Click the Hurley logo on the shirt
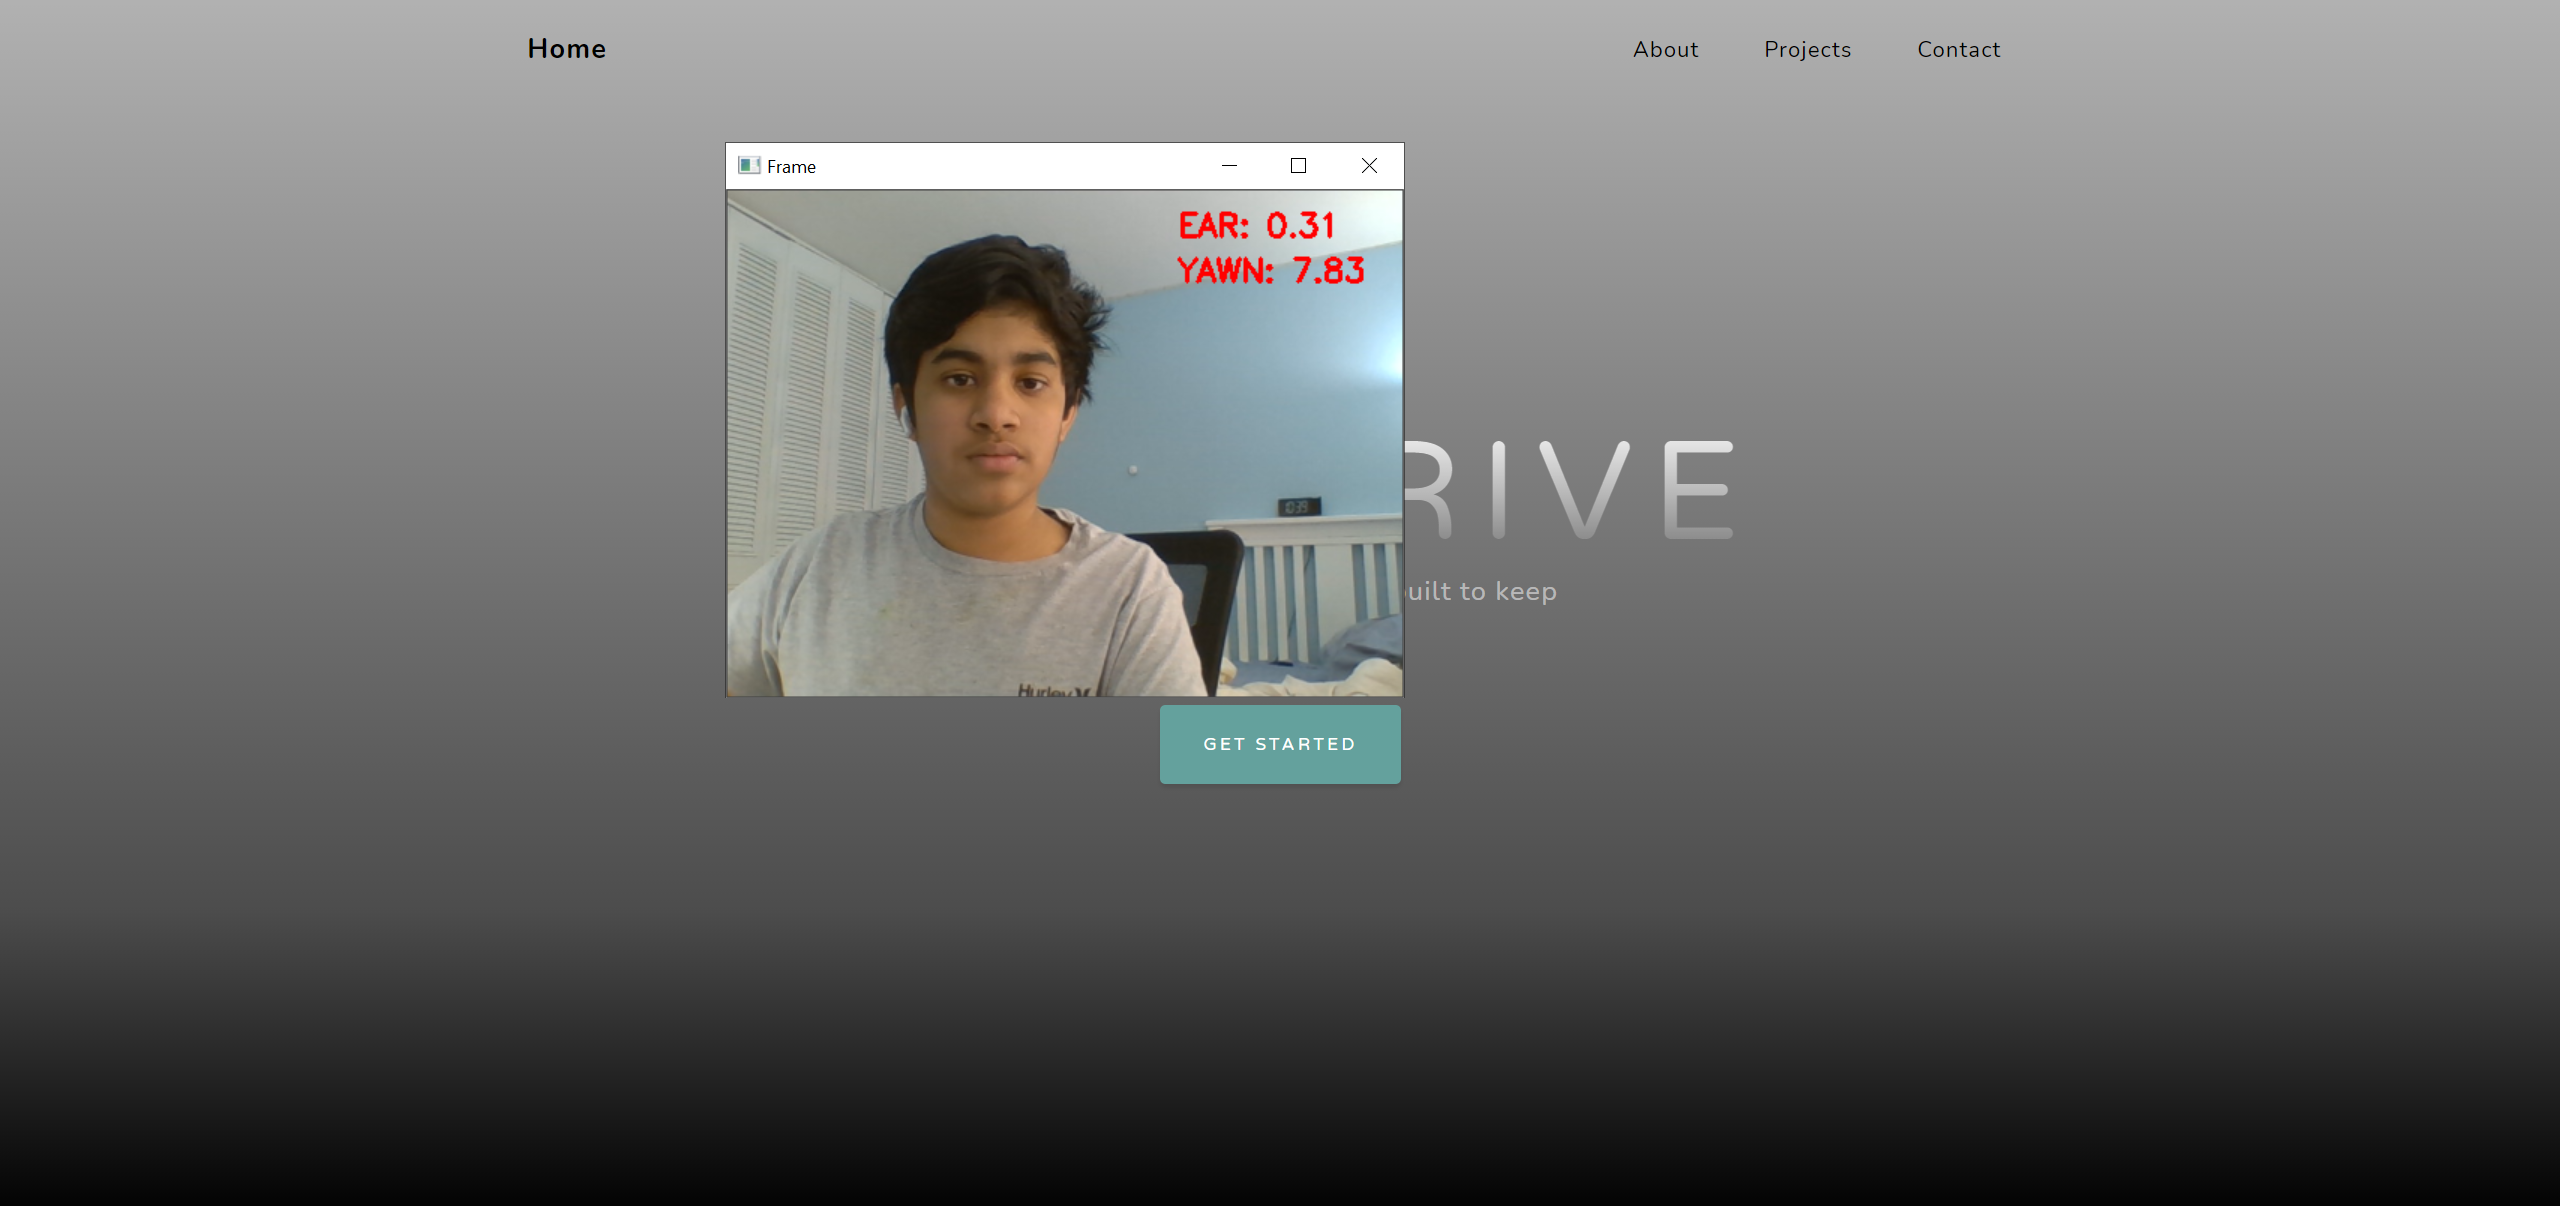 (x=1050, y=690)
